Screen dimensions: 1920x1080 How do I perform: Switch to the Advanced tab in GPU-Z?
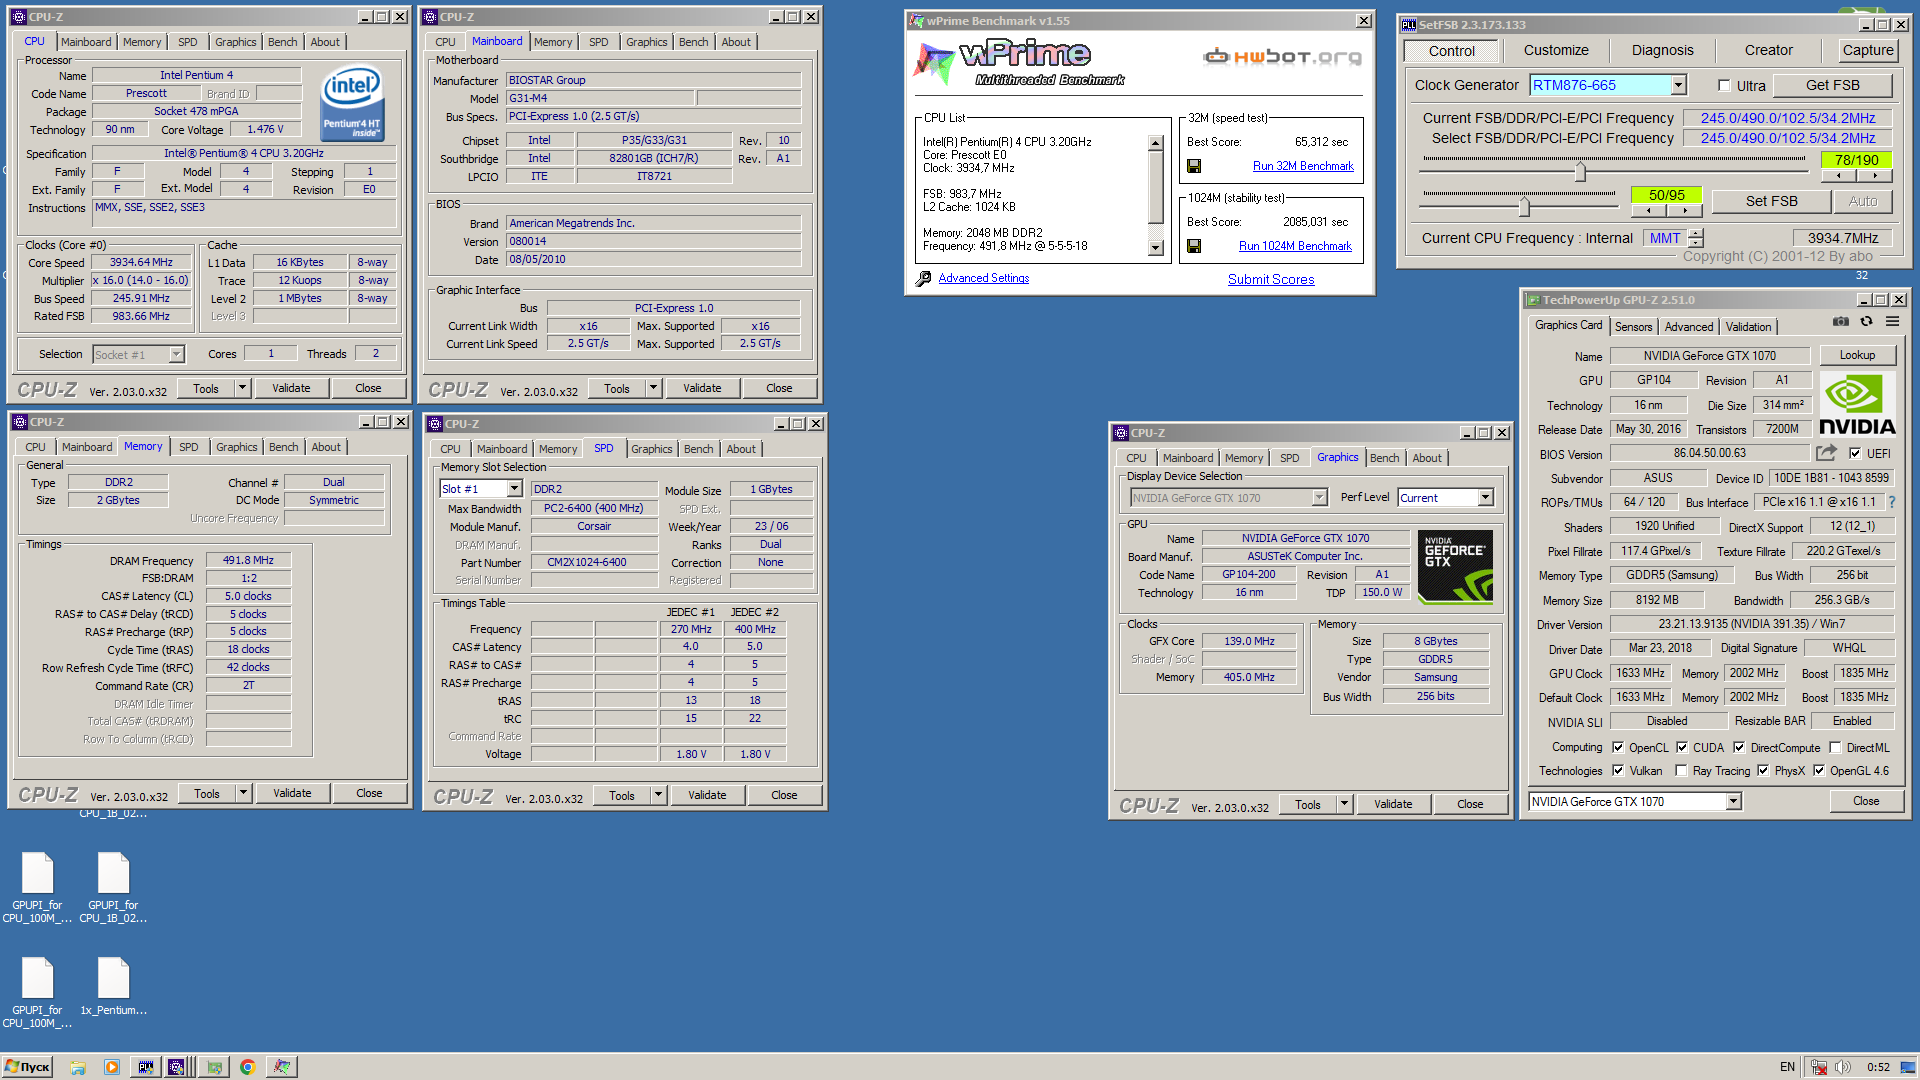(x=1689, y=327)
